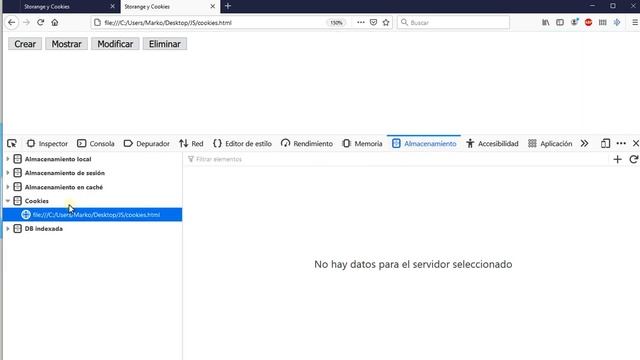This screenshot has width=640, height=360.
Task: Select the cookies.html file entry under Cookies
Action: 93,214
